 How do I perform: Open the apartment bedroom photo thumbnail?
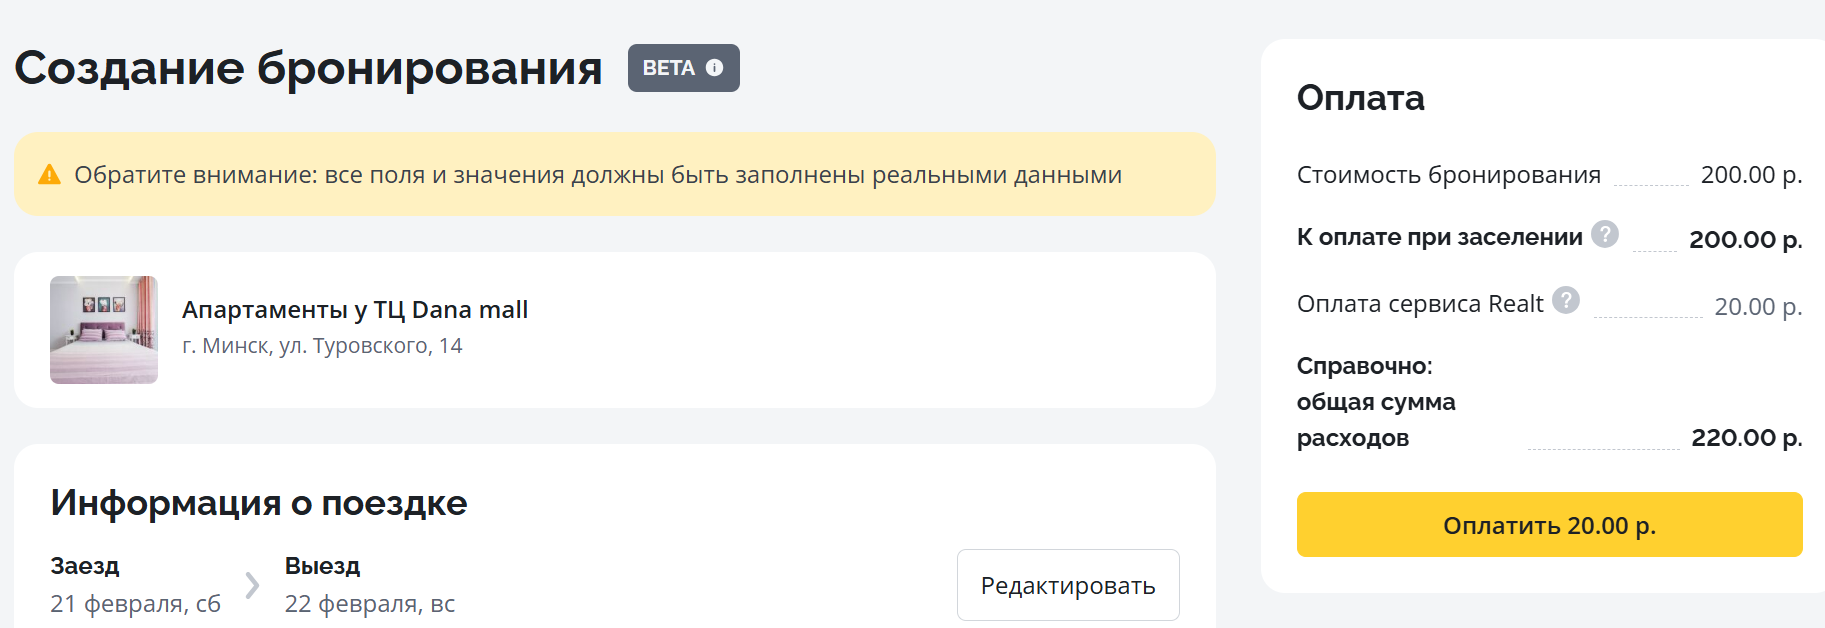click(104, 330)
